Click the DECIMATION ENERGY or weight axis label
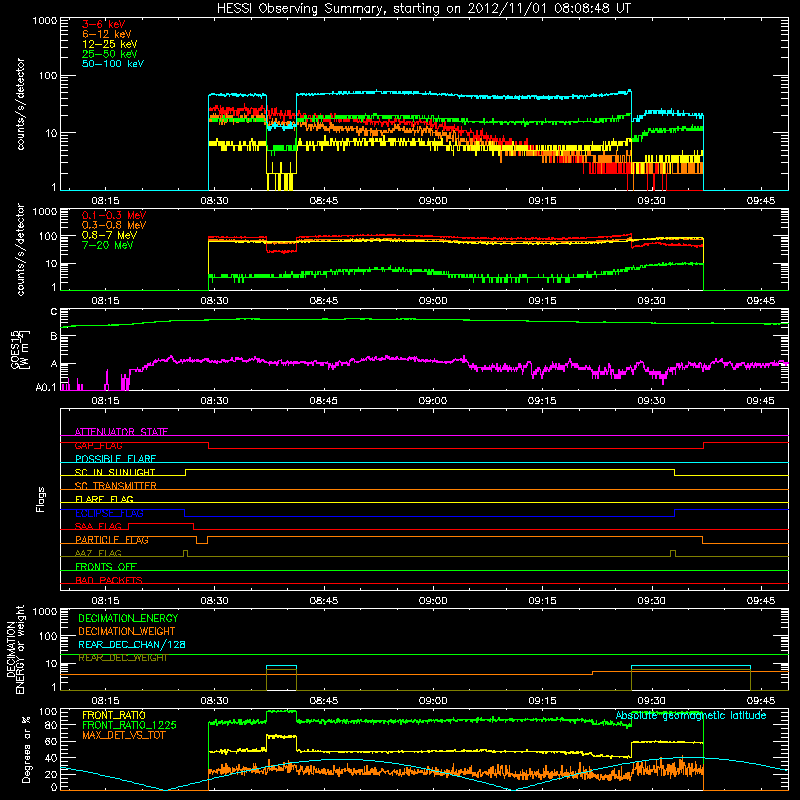 pyautogui.click(x=15, y=649)
